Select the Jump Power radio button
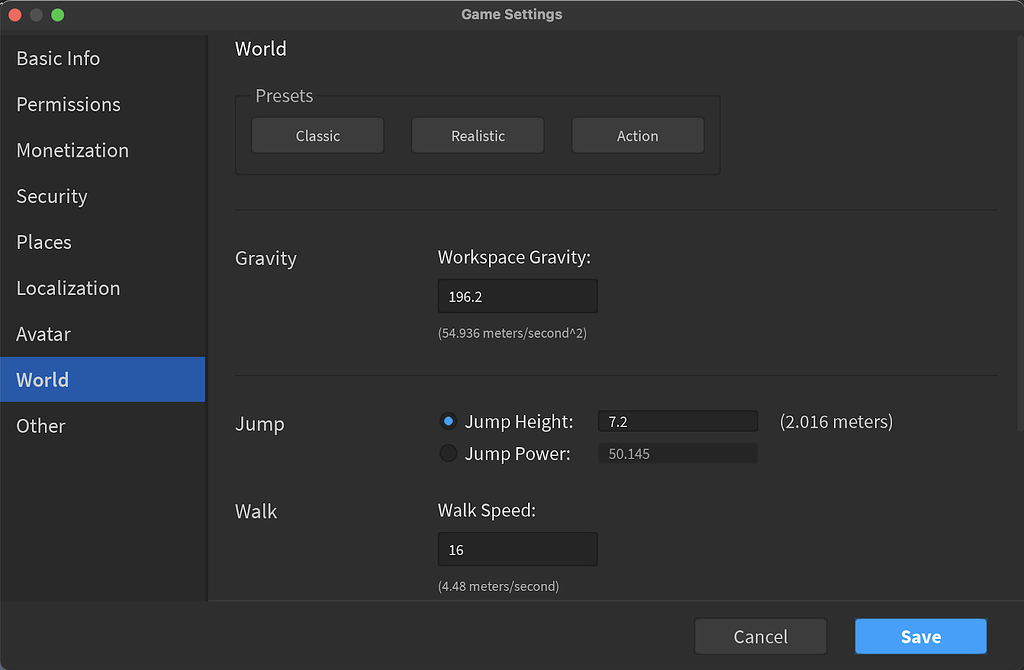This screenshot has width=1024, height=670. [x=449, y=454]
